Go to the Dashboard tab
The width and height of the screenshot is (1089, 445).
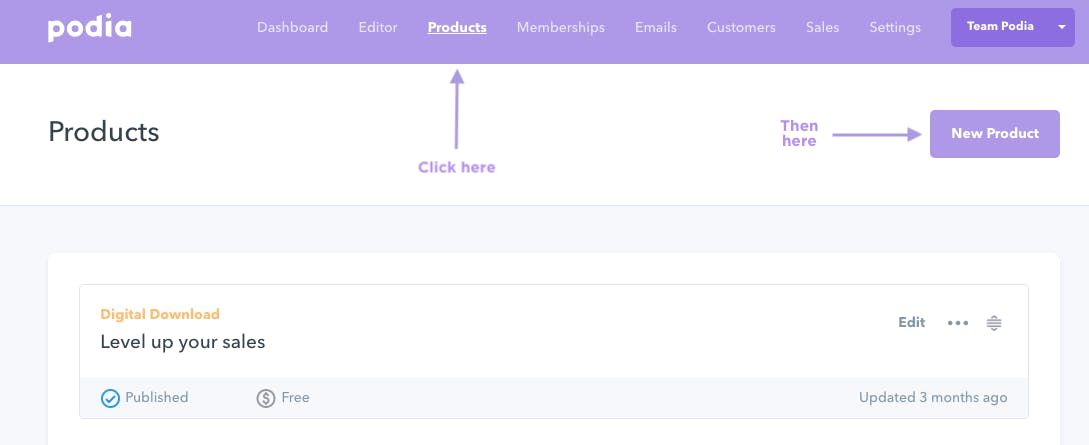click(x=292, y=28)
